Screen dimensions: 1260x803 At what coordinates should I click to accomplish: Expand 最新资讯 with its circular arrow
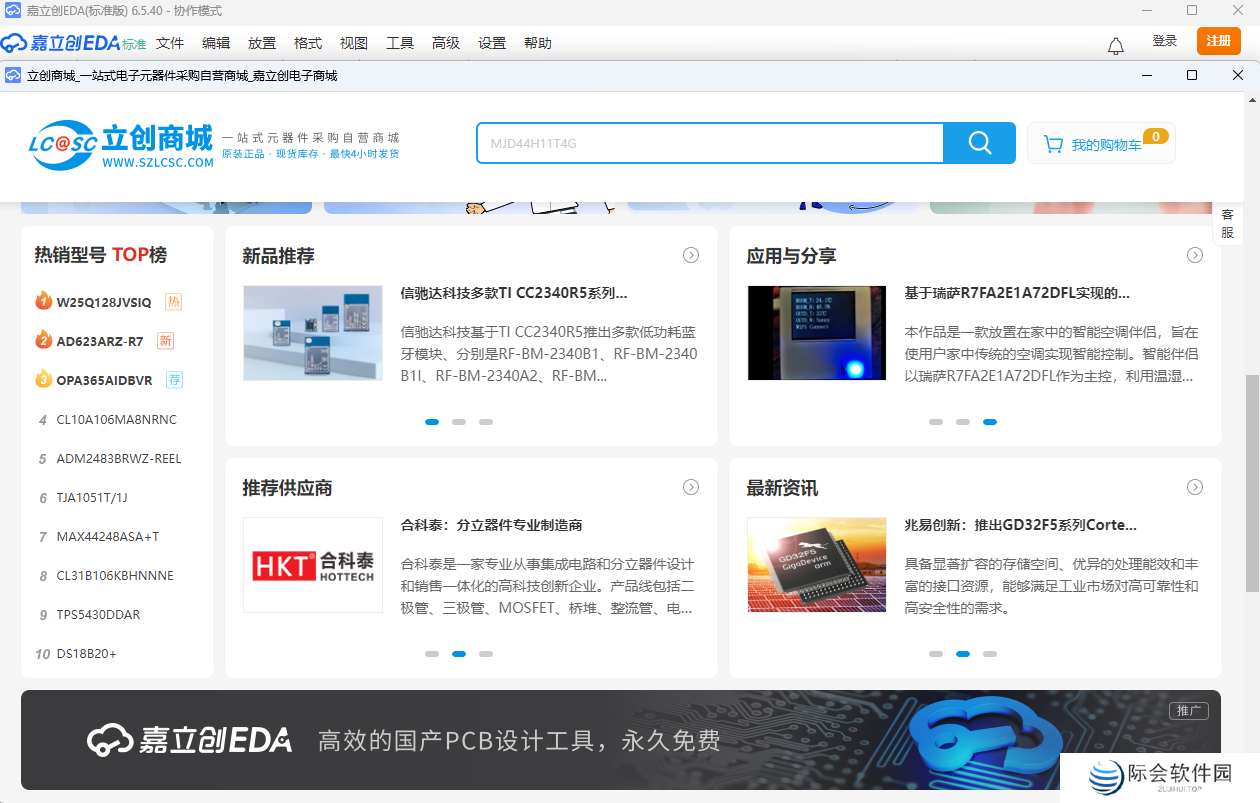pyautogui.click(x=1194, y=487)
